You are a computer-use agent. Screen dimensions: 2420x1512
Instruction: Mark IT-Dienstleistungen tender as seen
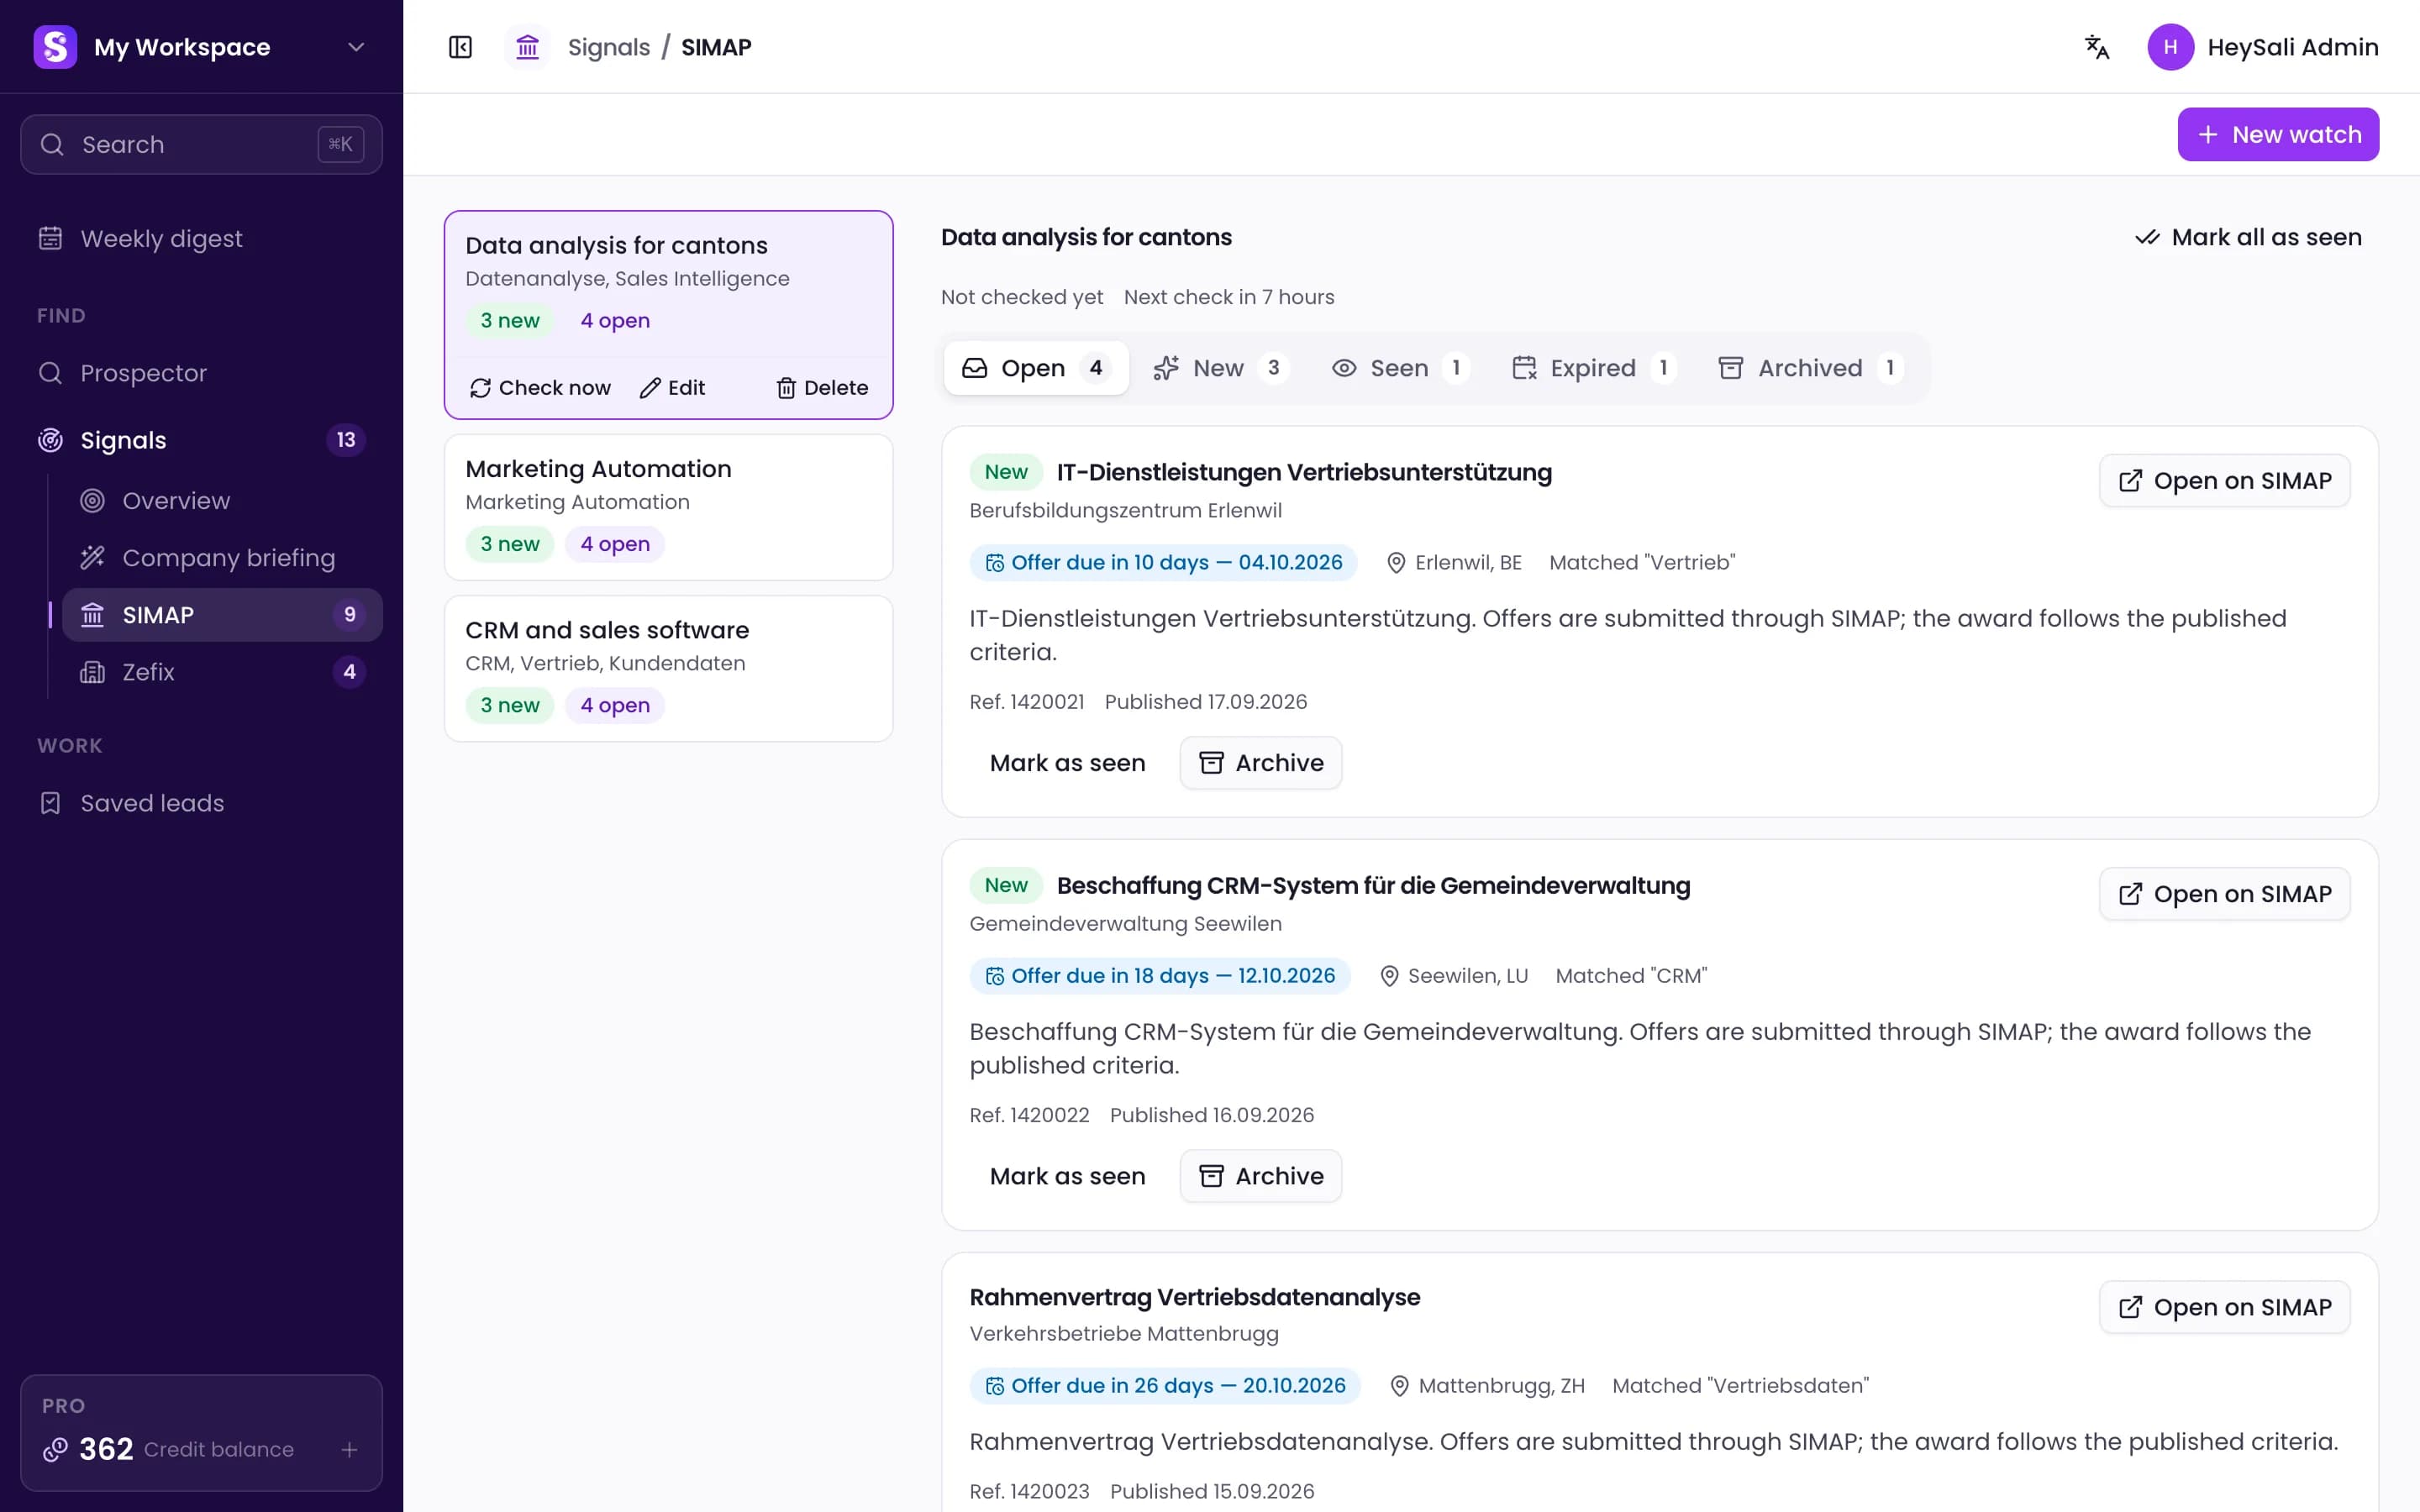pyautogui.click(x=1067, y=763)
